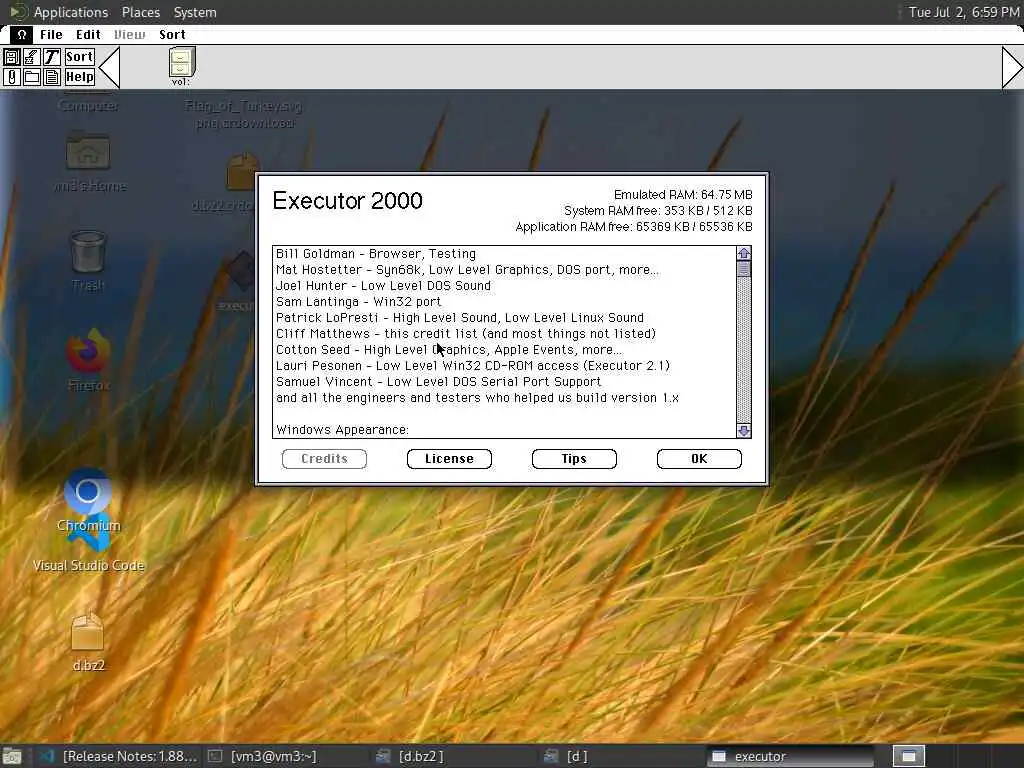Select the Trash desktop icon
The width and height of the screenshot is (1024, 768).
click(x=88, y=260)
